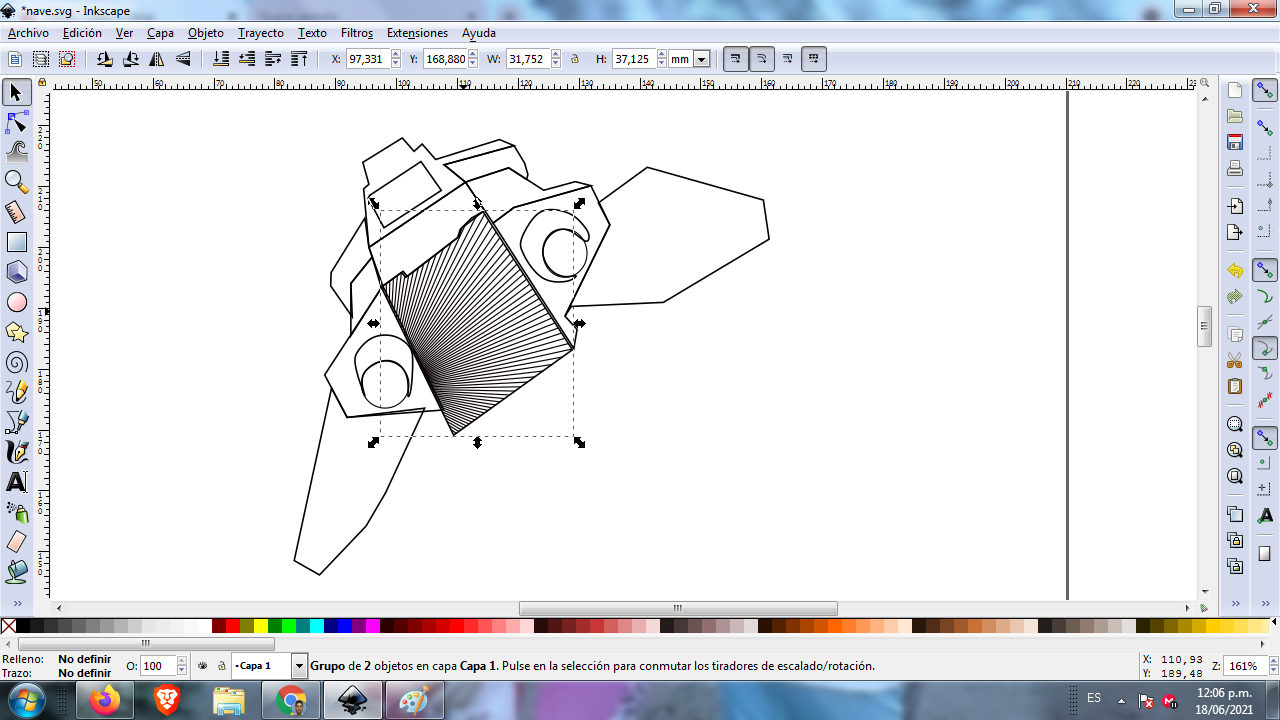Select the Pencil freehand tool
Image resolution: width=1280 pixels, height=720 pixels.
[16, 392]
